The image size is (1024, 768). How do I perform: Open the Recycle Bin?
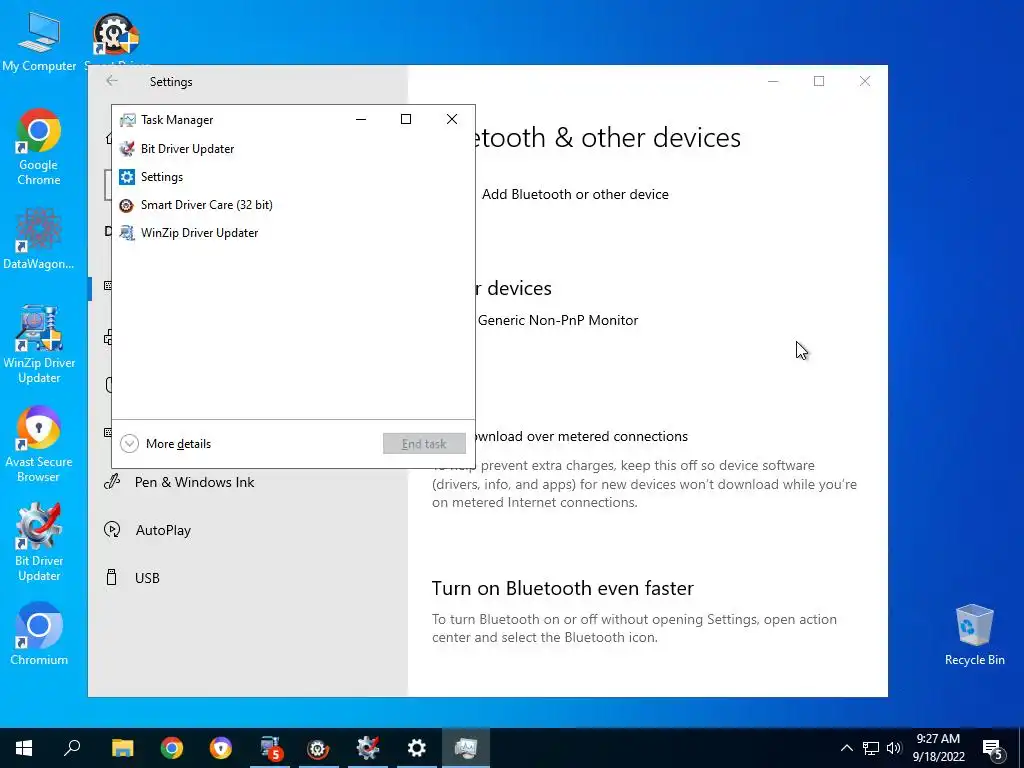point(974,635)
